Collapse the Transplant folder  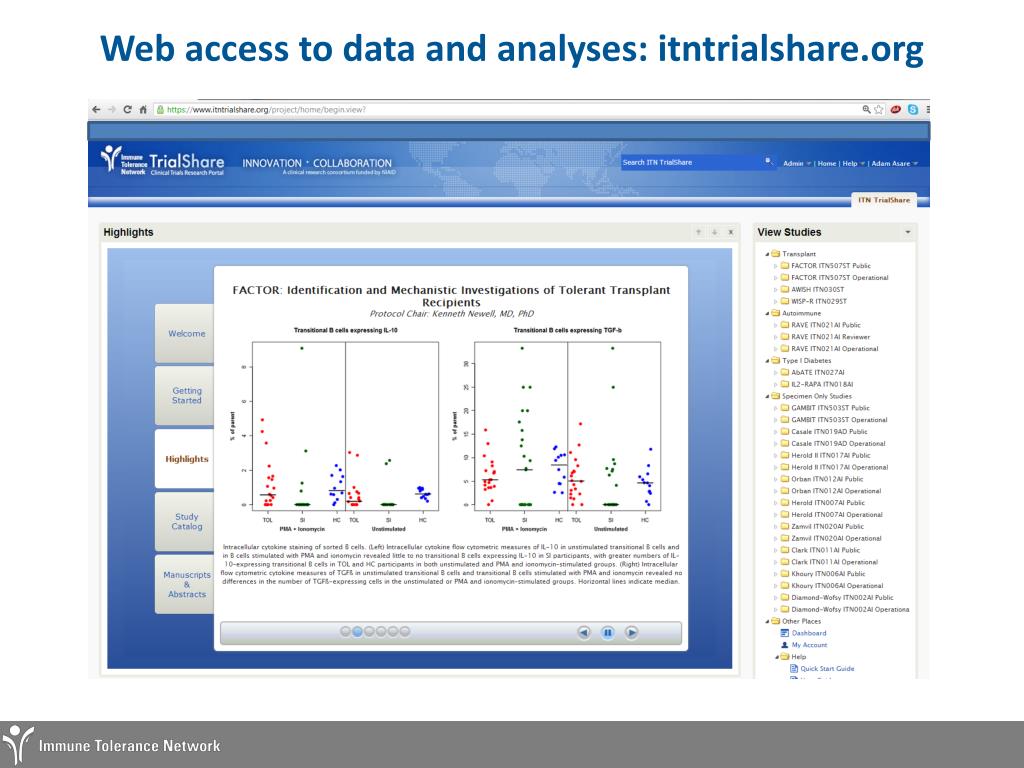coord(767,254)
